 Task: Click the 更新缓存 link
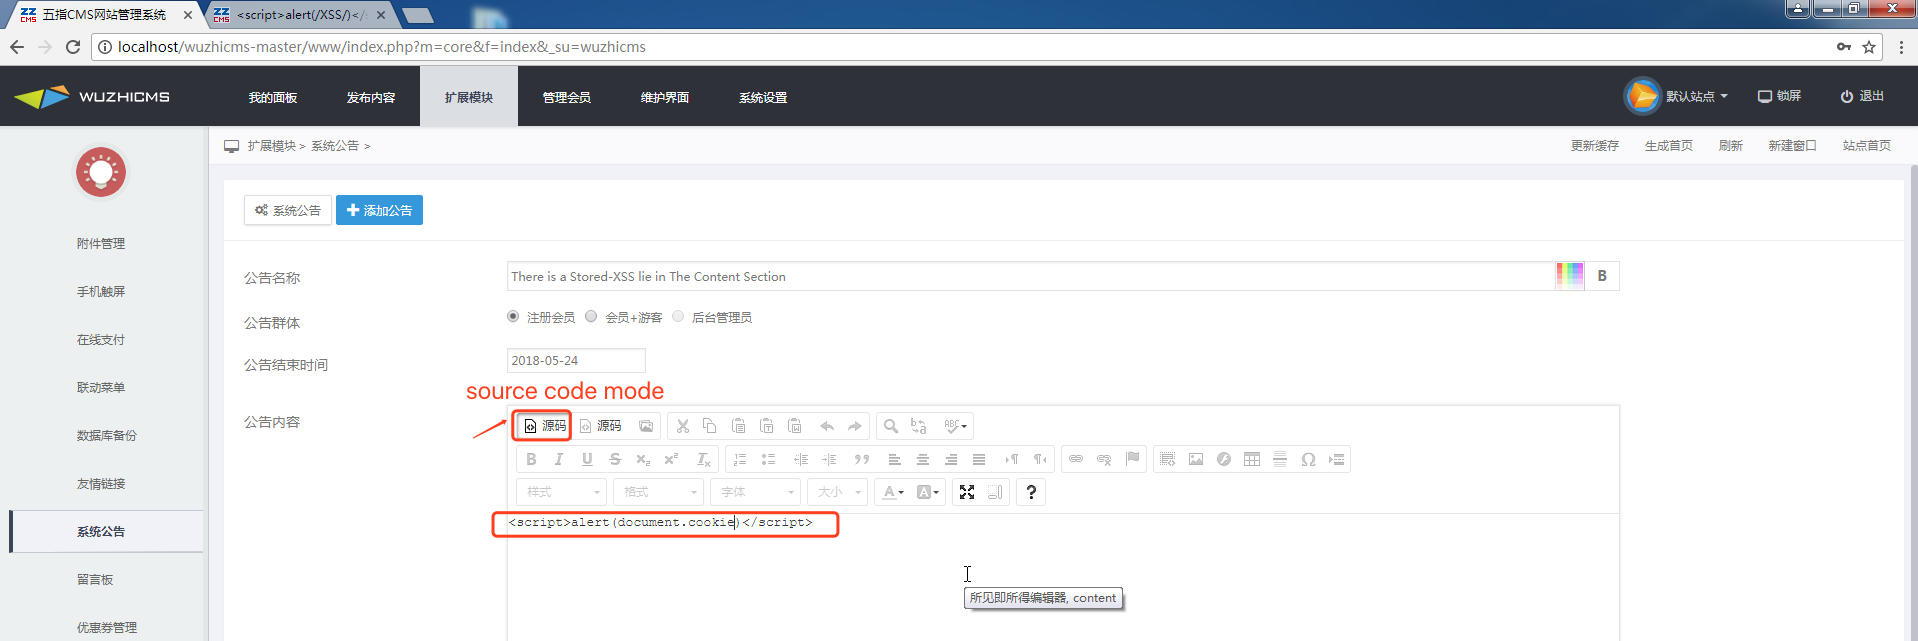coord(1594,145)
